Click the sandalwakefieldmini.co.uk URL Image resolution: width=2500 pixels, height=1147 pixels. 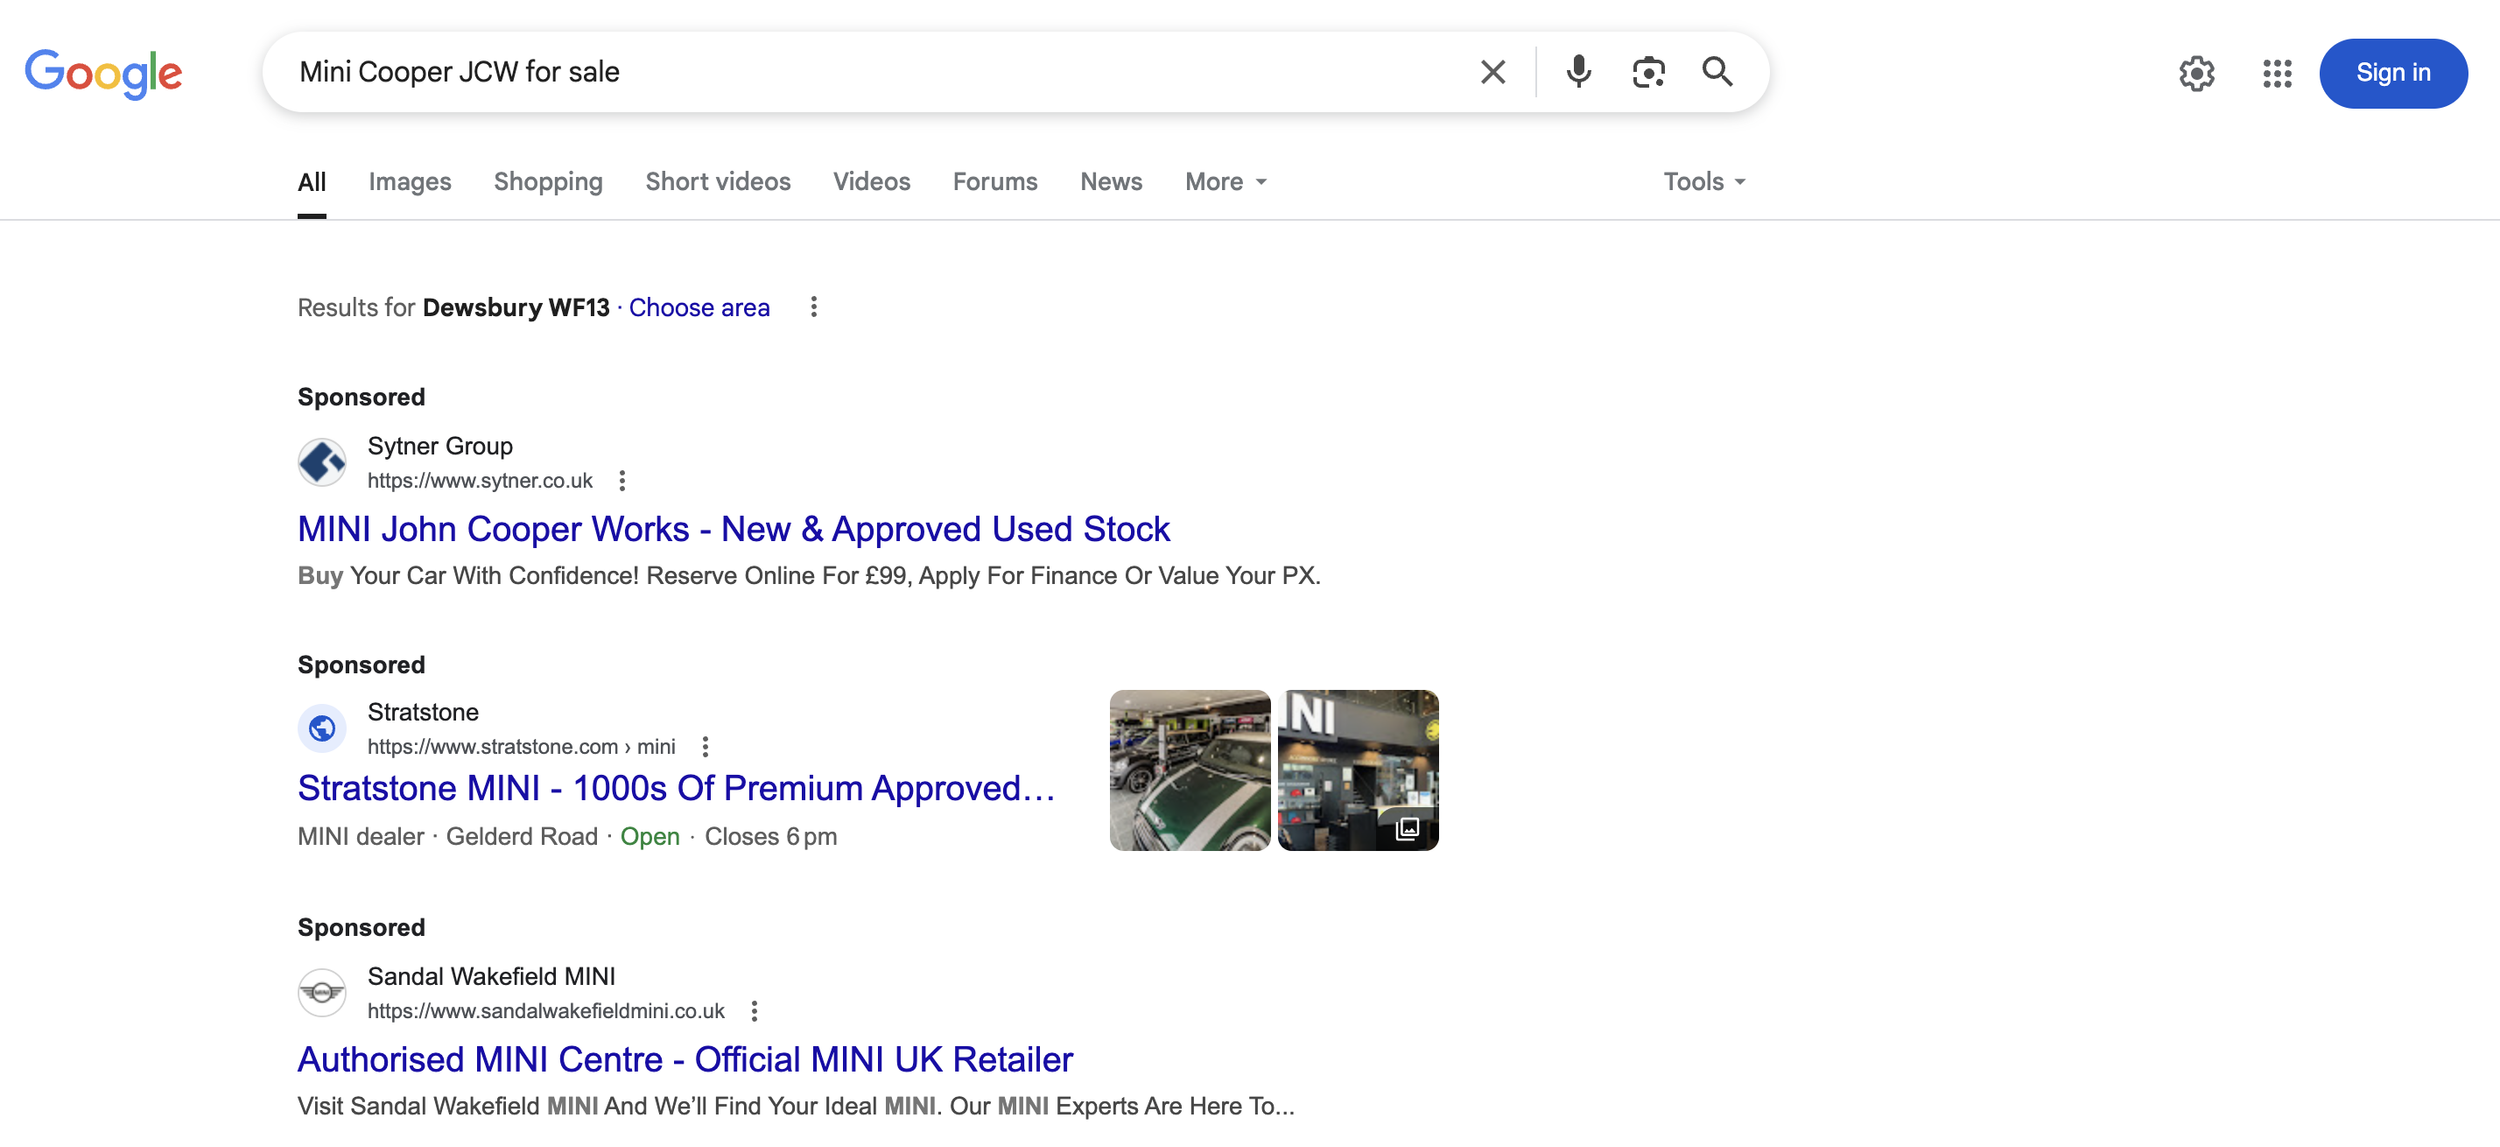[546, 1011]
